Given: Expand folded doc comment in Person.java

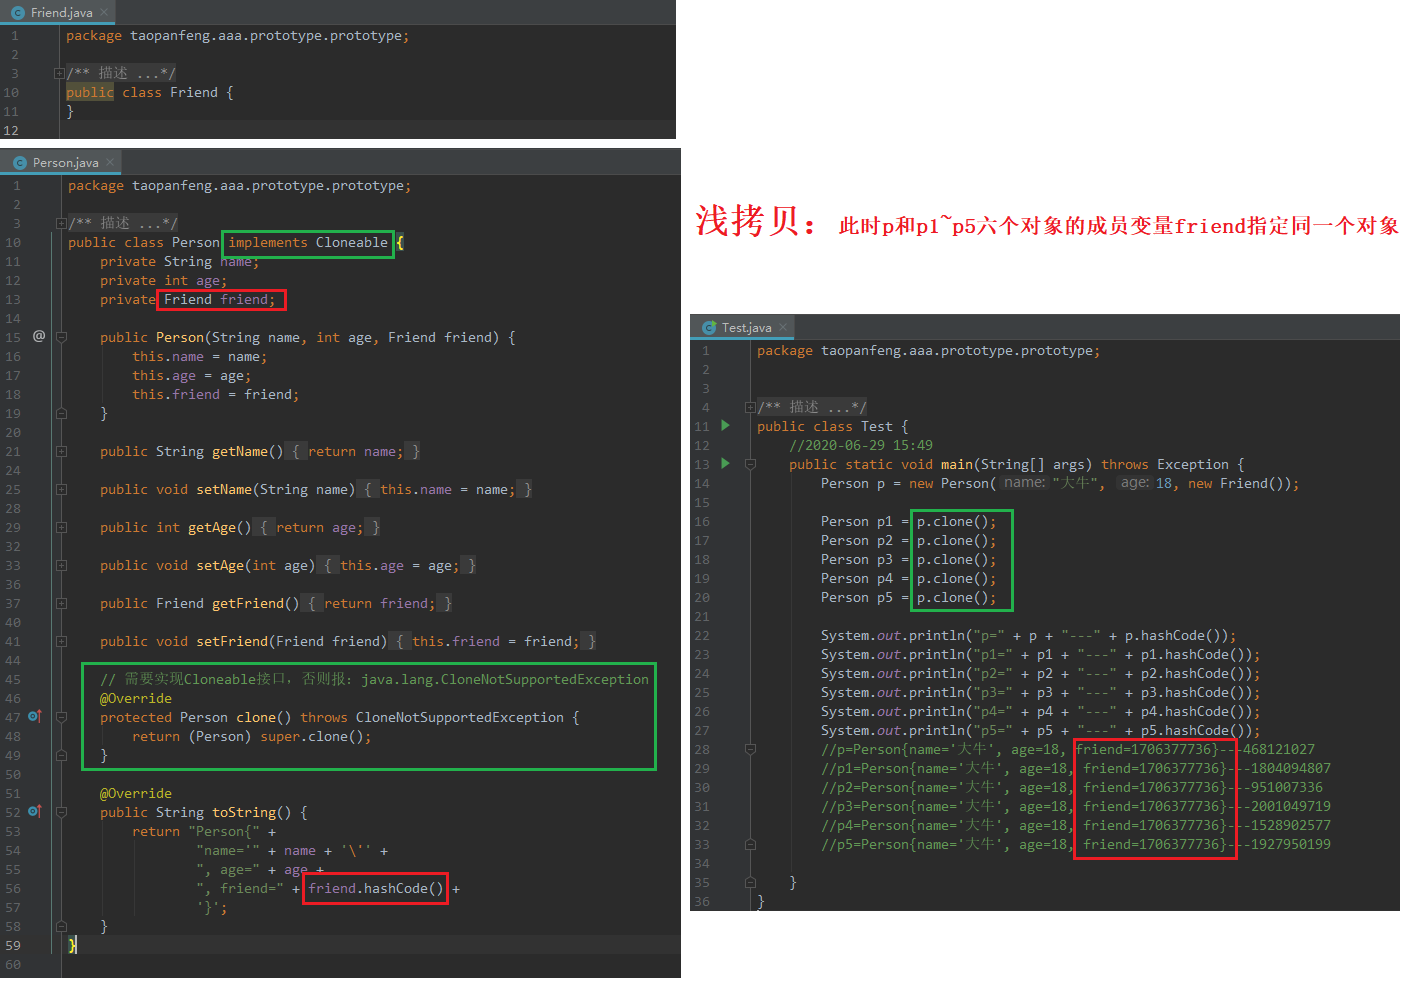Looking at the screenshot, I should click(61, 224).
